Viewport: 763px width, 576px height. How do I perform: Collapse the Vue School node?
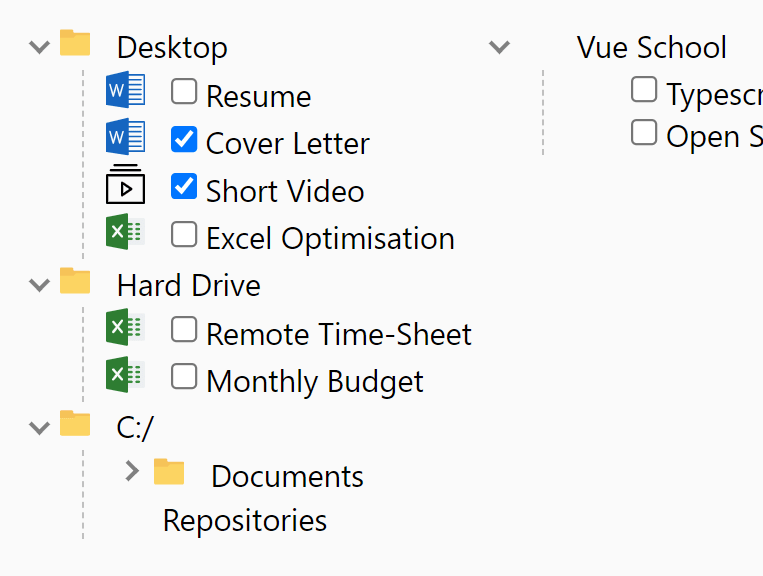(x=499, y=46)
